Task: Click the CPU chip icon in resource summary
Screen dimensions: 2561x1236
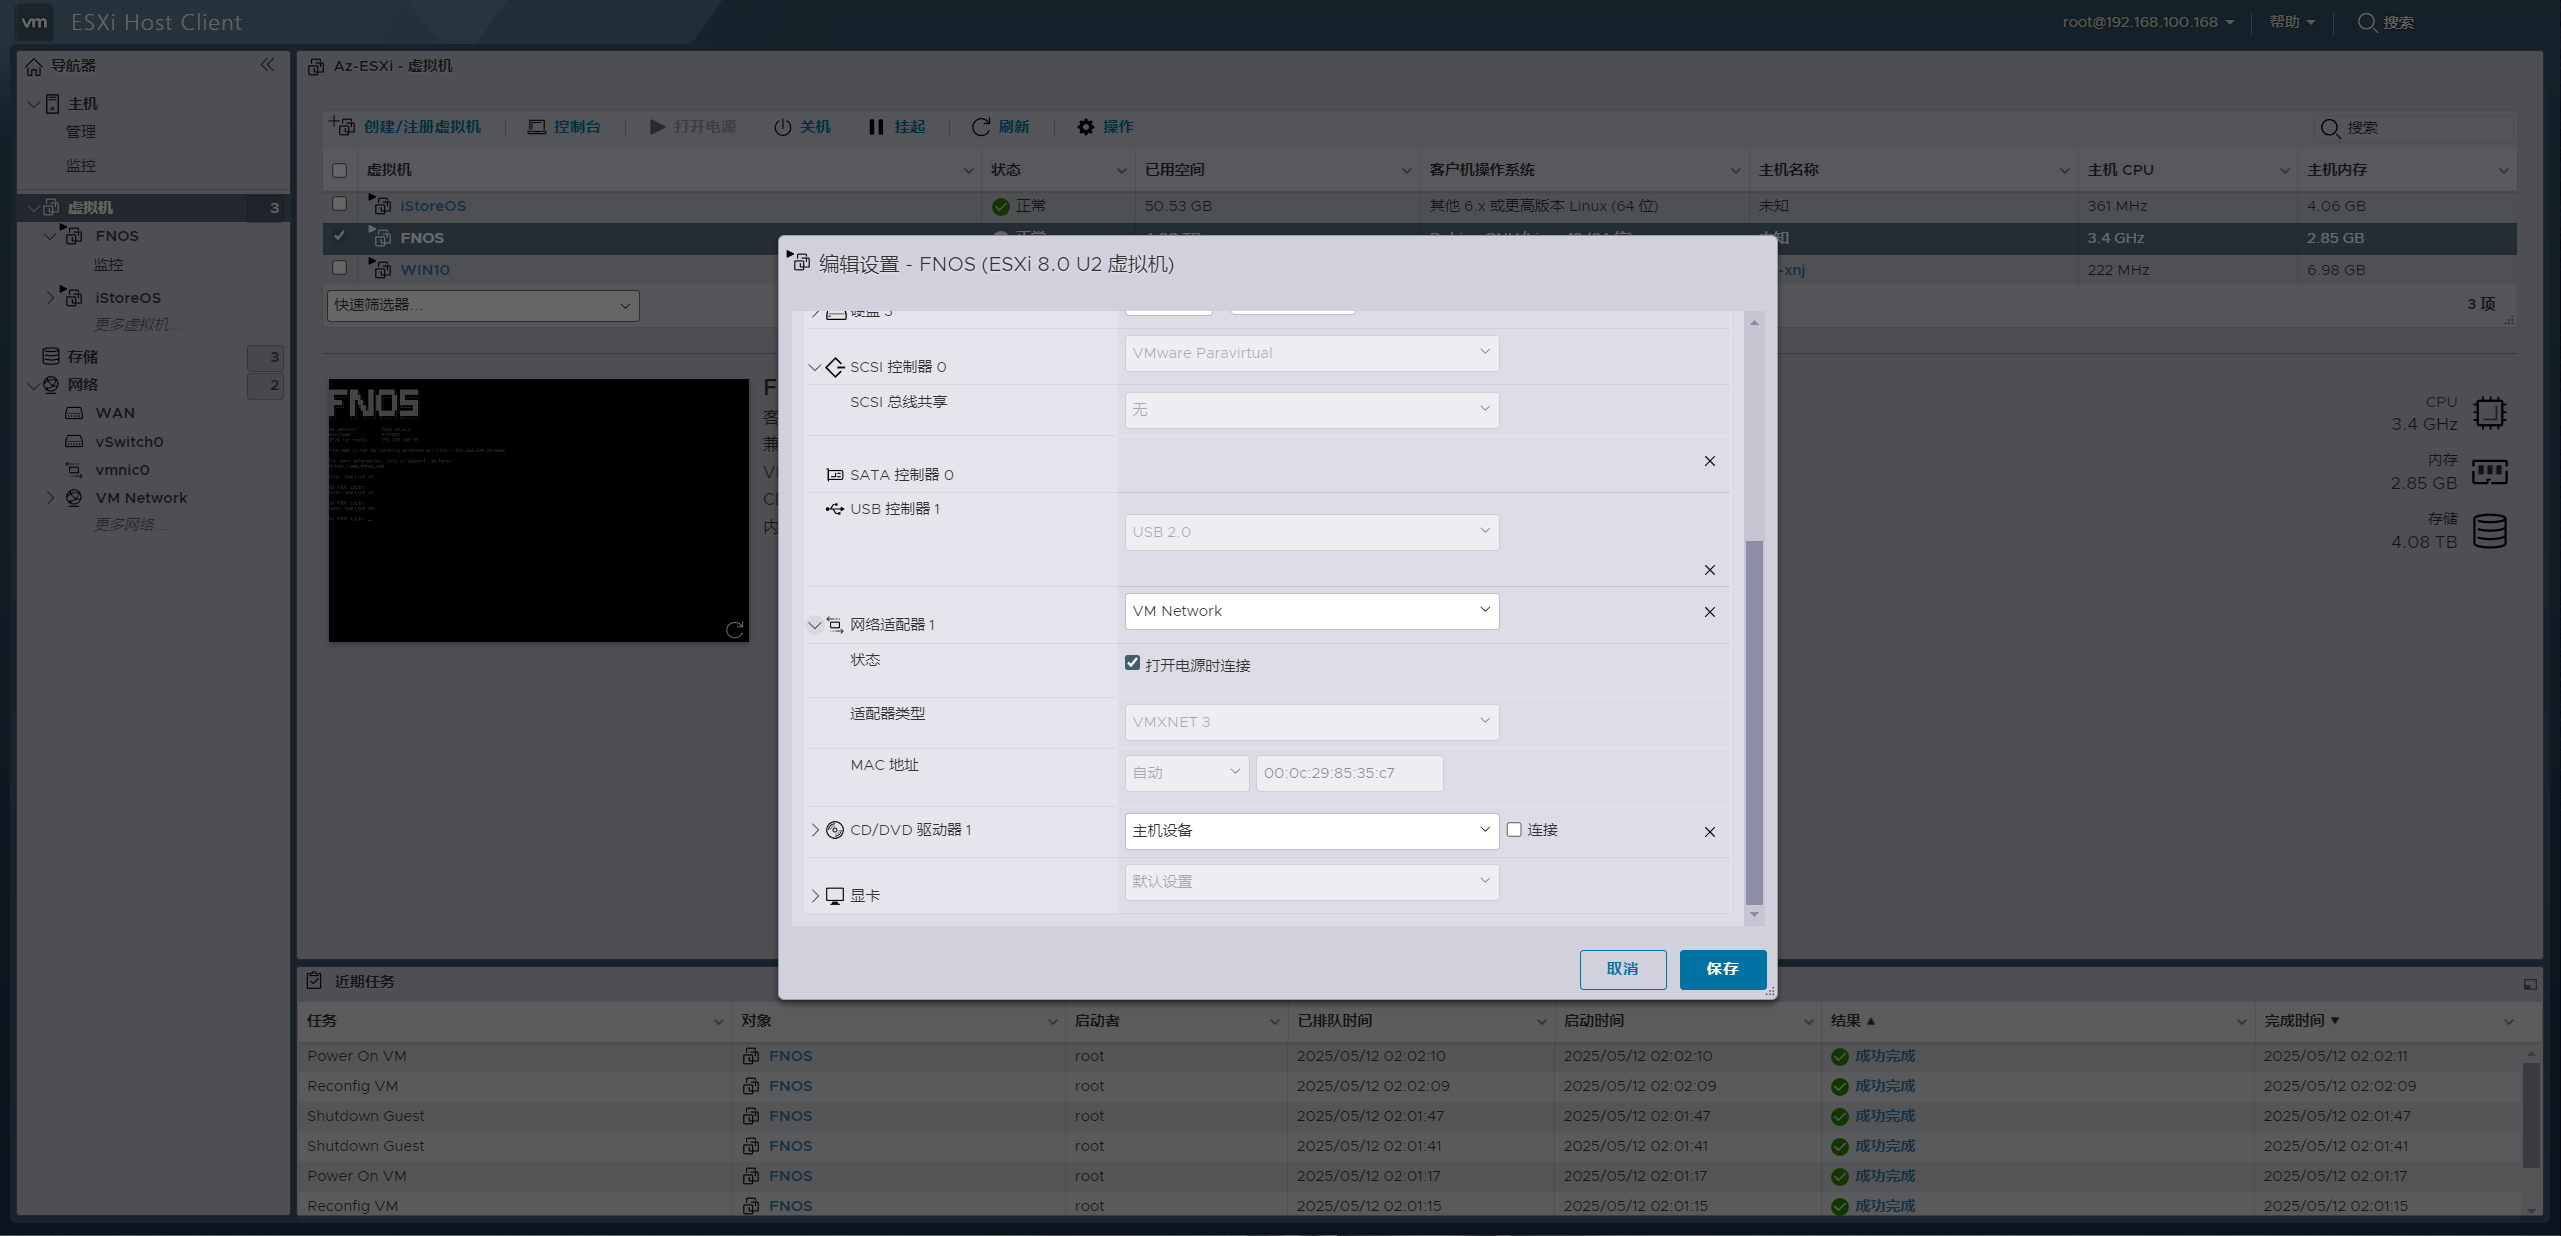Action: coord(2490,412)
